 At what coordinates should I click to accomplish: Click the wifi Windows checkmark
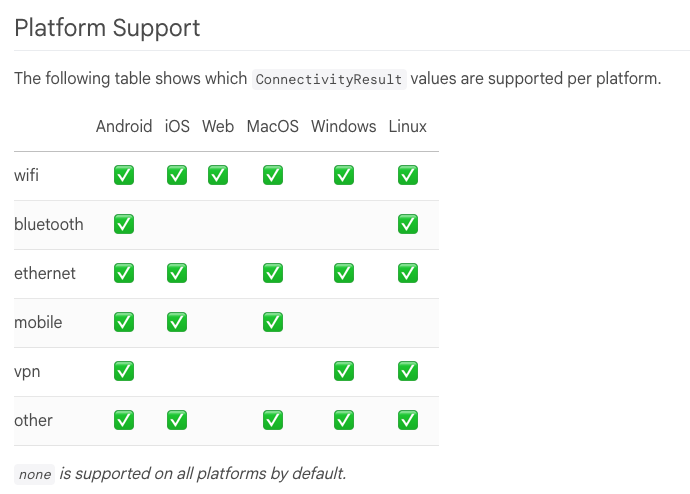[344, 175]
